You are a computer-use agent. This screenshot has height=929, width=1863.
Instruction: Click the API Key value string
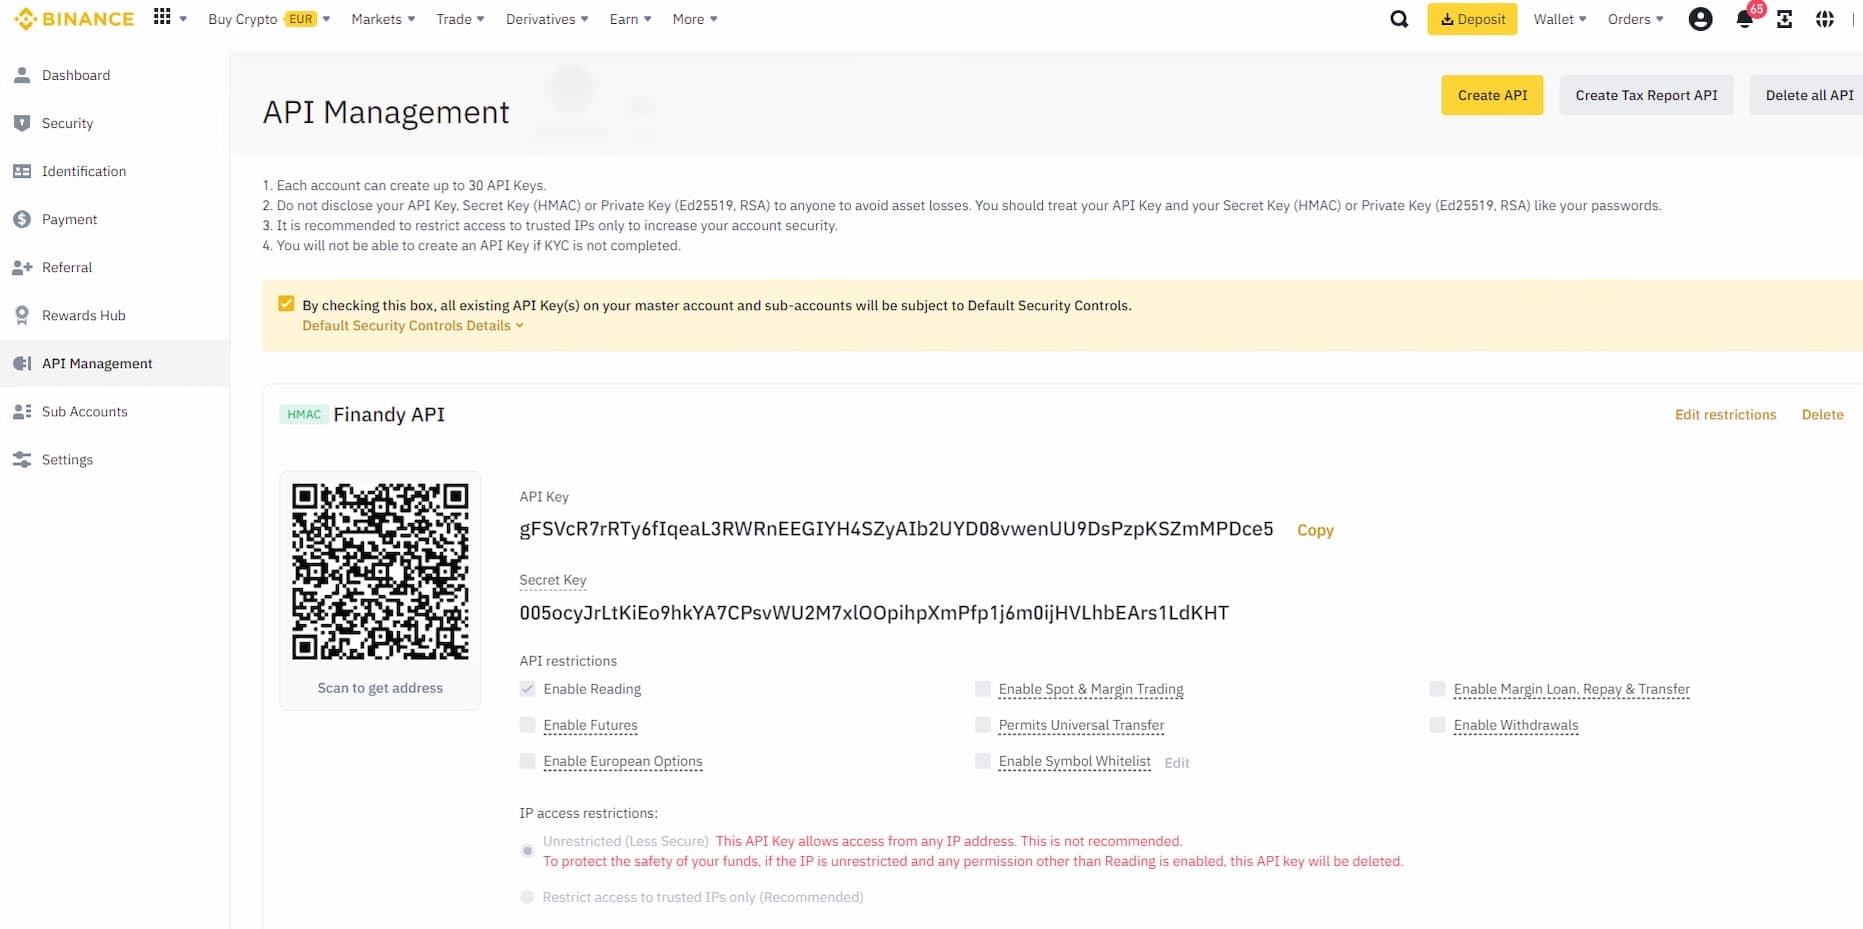point(896,529)
